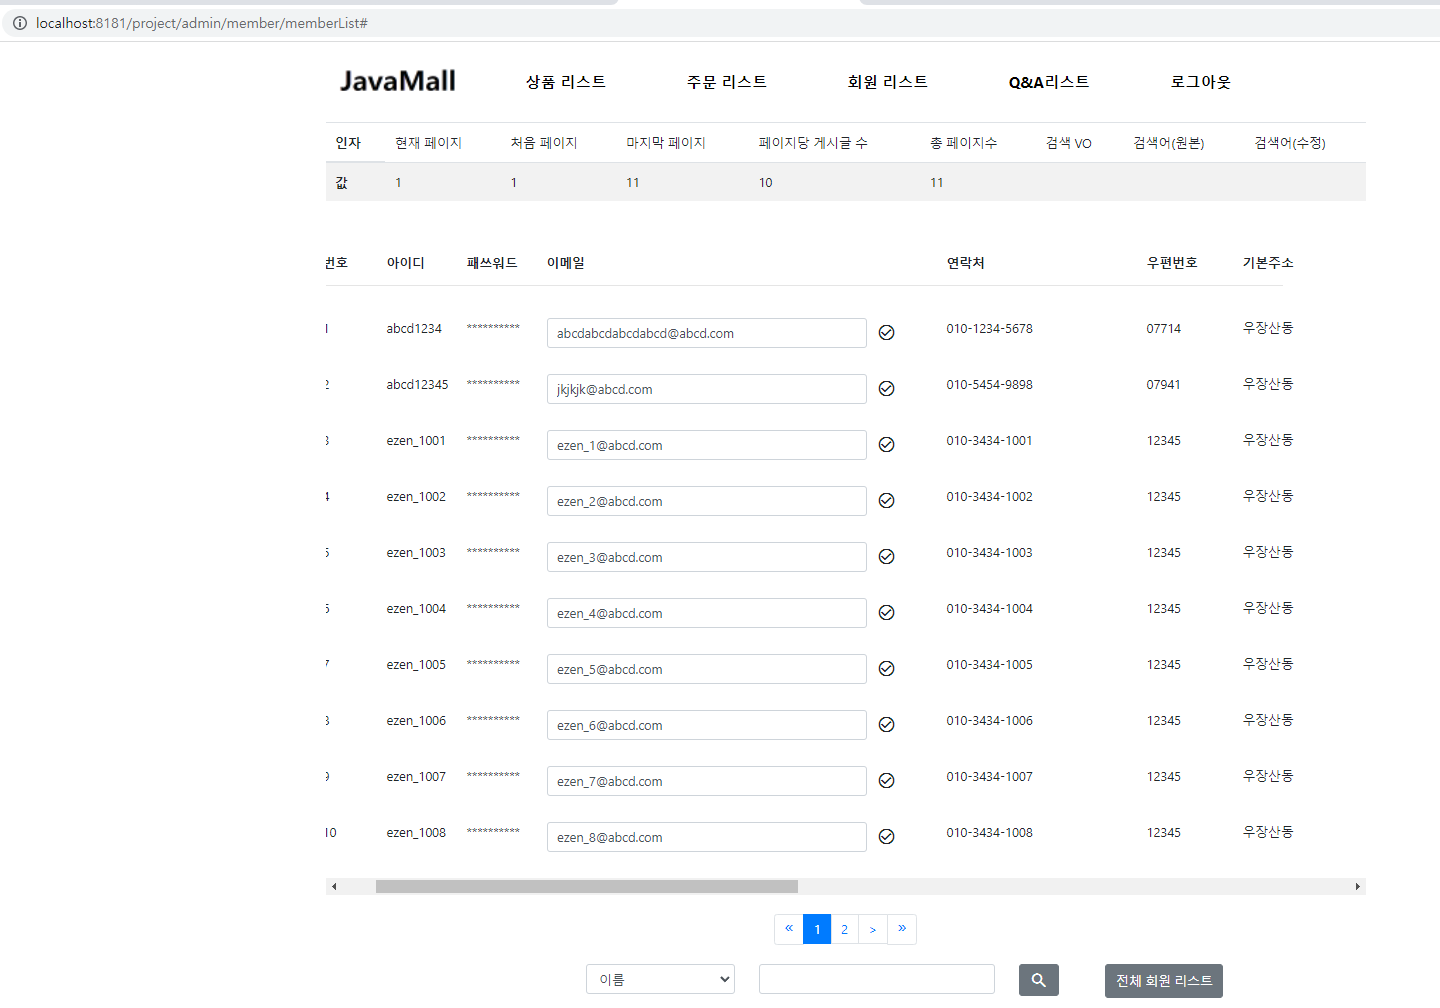Screen dimensions: 1440x1008
Task: Open the 이름 search type dropdown
Action: pyautogui.click(x=660, y=979)
